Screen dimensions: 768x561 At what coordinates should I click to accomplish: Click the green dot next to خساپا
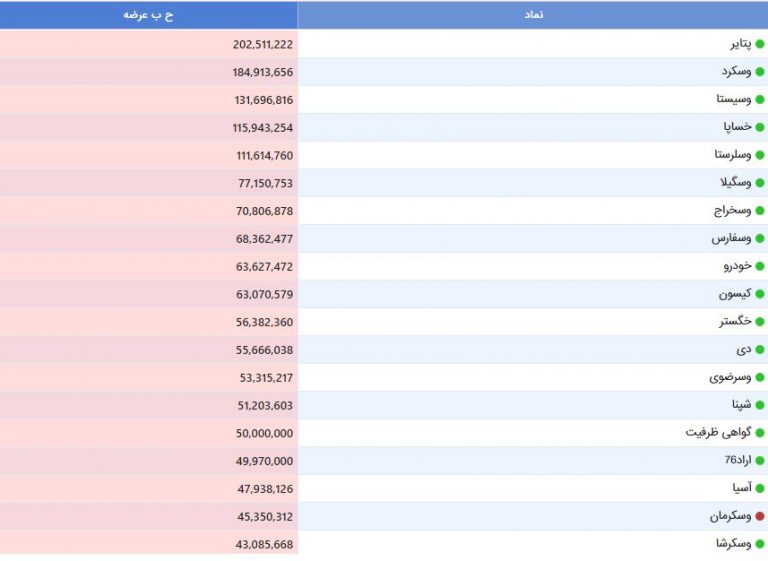click(x=760, y=127)
